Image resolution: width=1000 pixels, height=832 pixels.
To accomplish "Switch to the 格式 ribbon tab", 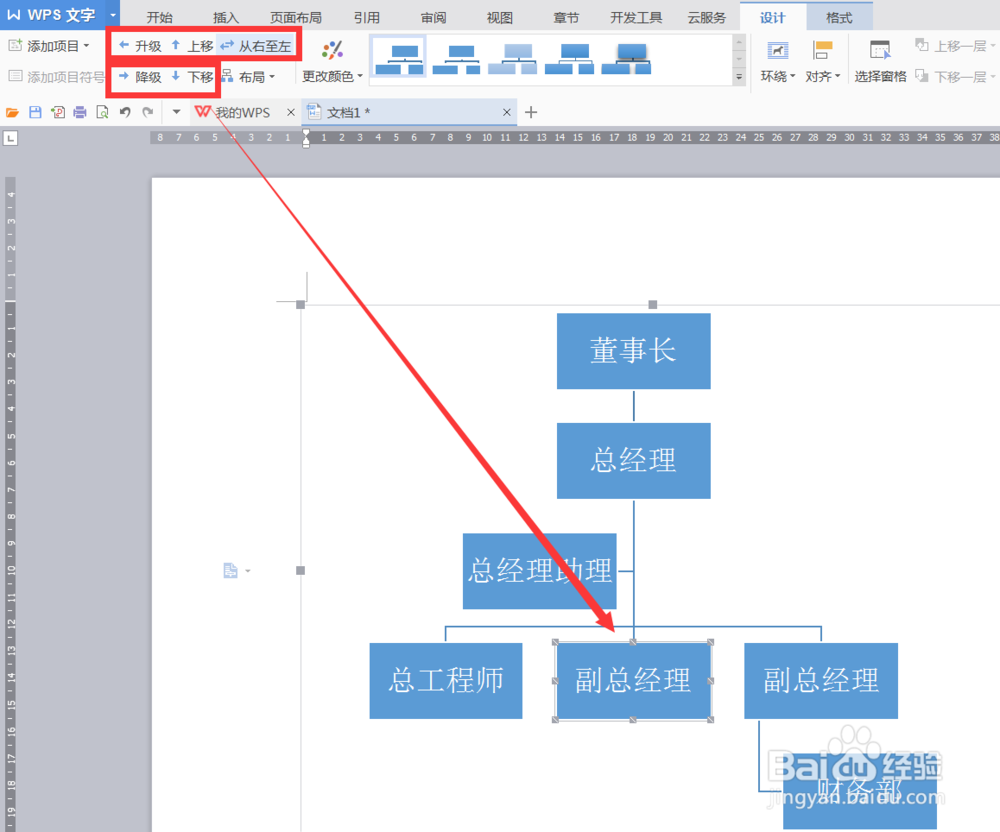I will click(839, 16).
